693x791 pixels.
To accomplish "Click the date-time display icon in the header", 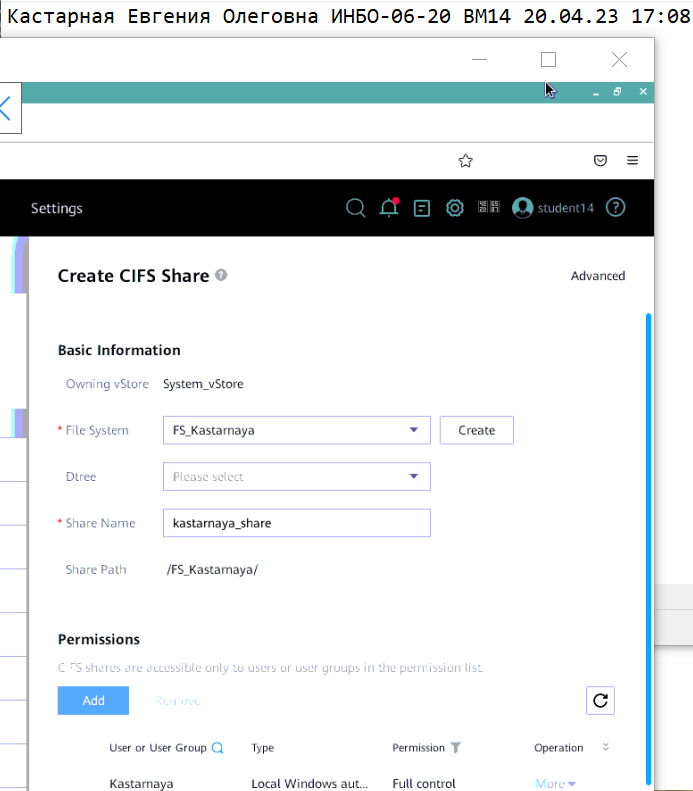I will pyautogui.click(x=488, y=207).
